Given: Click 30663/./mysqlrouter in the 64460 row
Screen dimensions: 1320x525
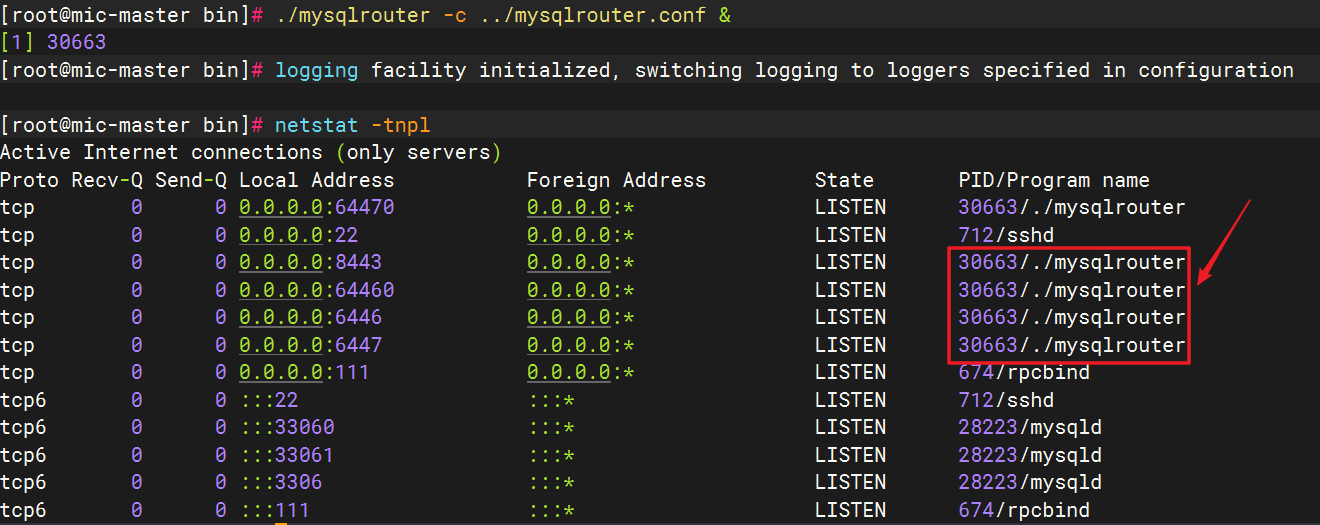Looking at the screenshot, I should pos(1073,290).
